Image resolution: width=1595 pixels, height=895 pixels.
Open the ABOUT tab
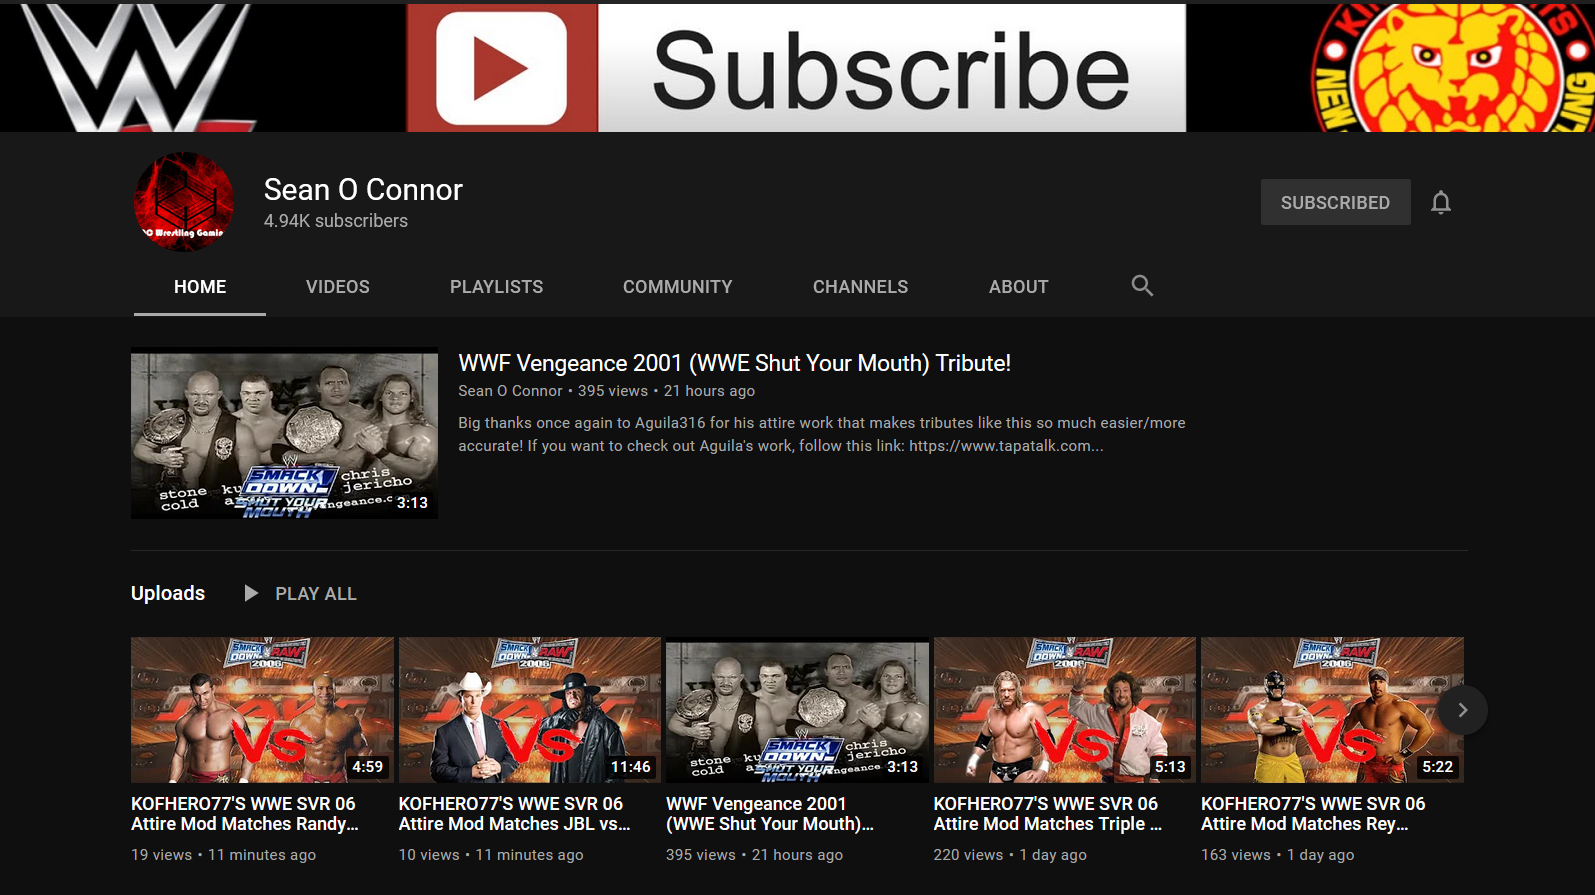coord(1018,287)
